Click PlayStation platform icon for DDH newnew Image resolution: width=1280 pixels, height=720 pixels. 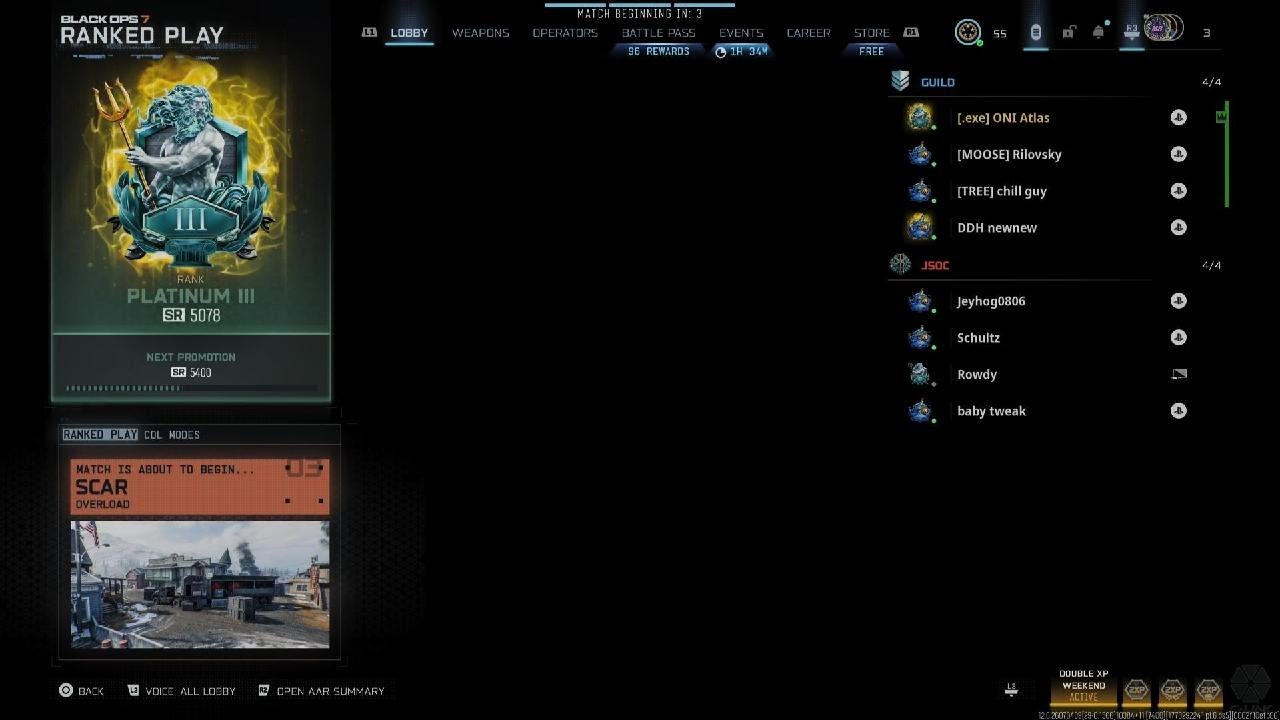click(x=1179, y=227)
